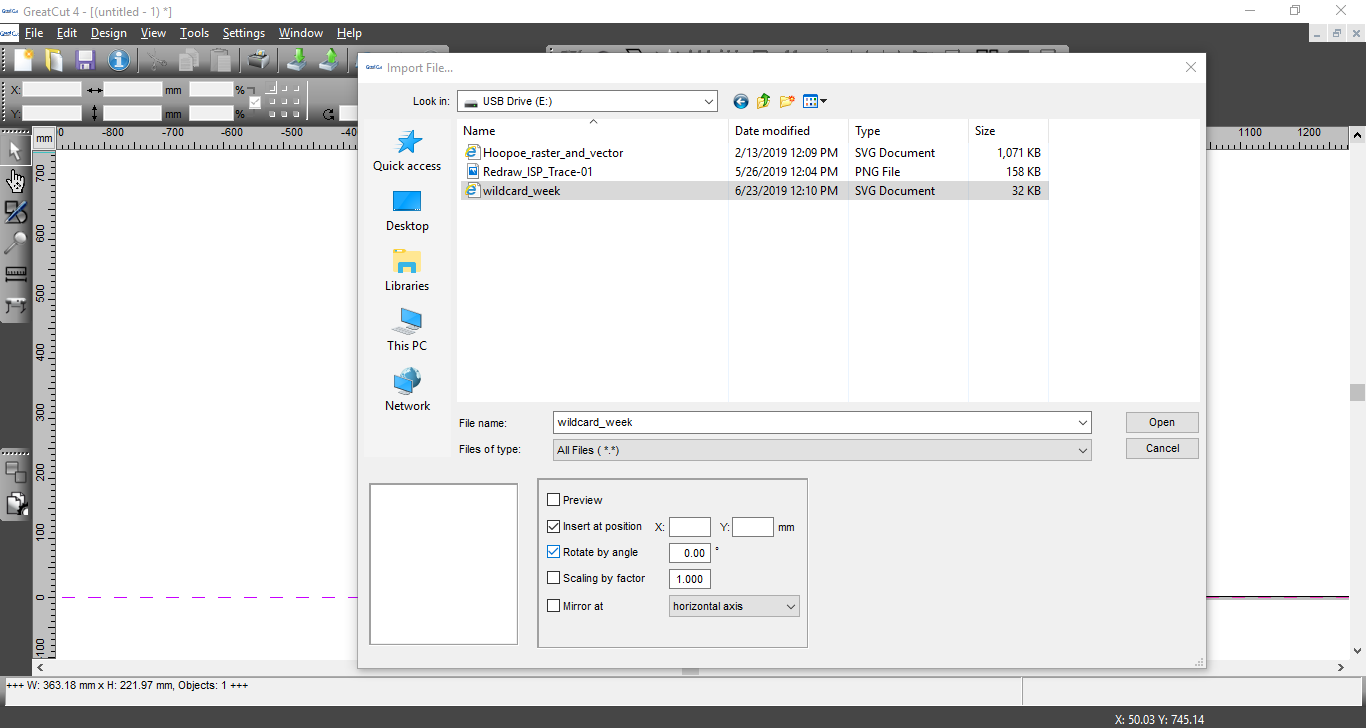The image size is (1366, 728).
Task: Open the blue info icon
Action: coord(119,60)
